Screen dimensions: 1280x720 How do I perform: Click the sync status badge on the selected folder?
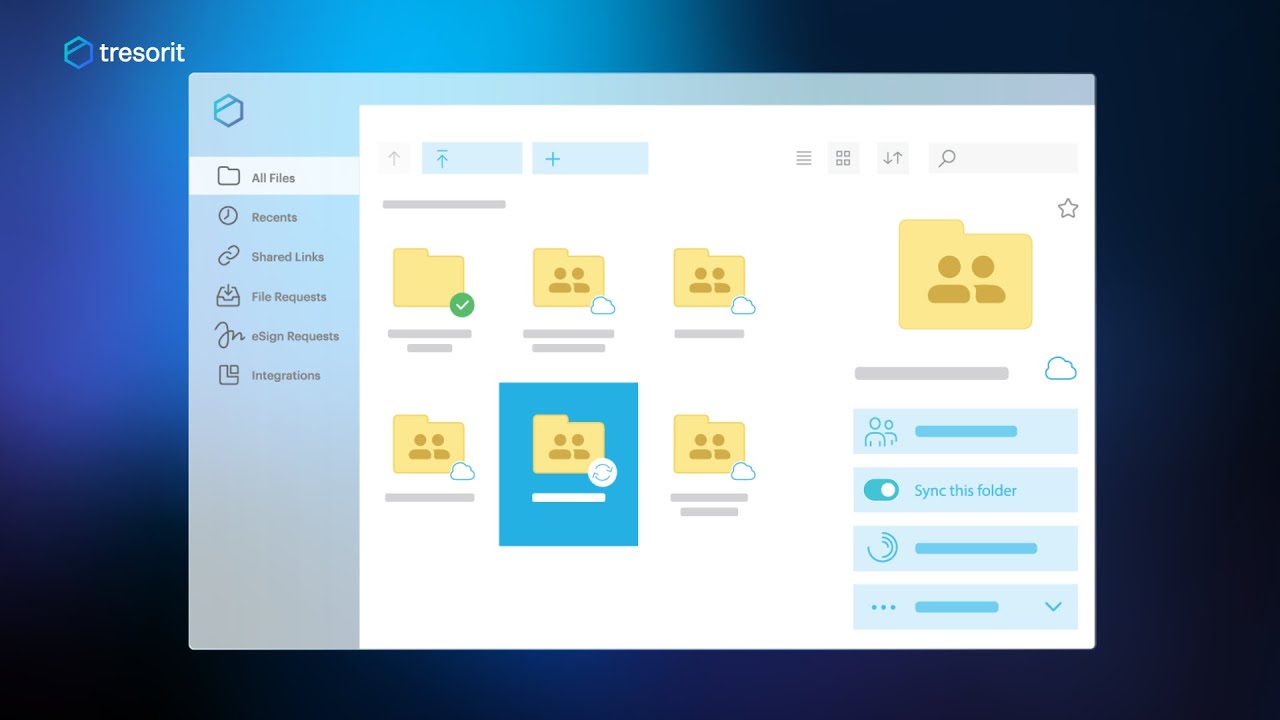[602, 472]
